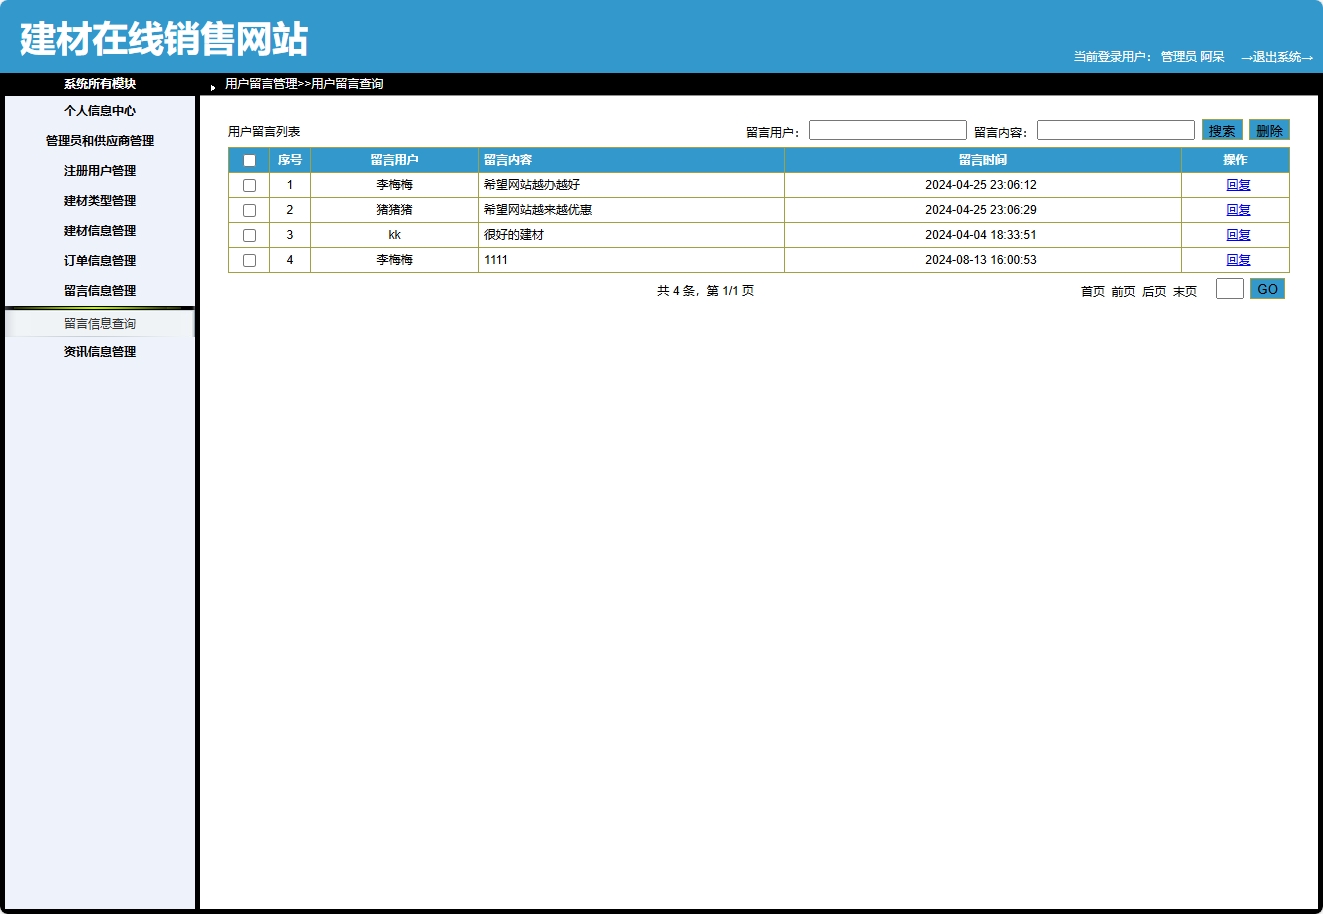Click the 搜索 button

click(1222, 129)
